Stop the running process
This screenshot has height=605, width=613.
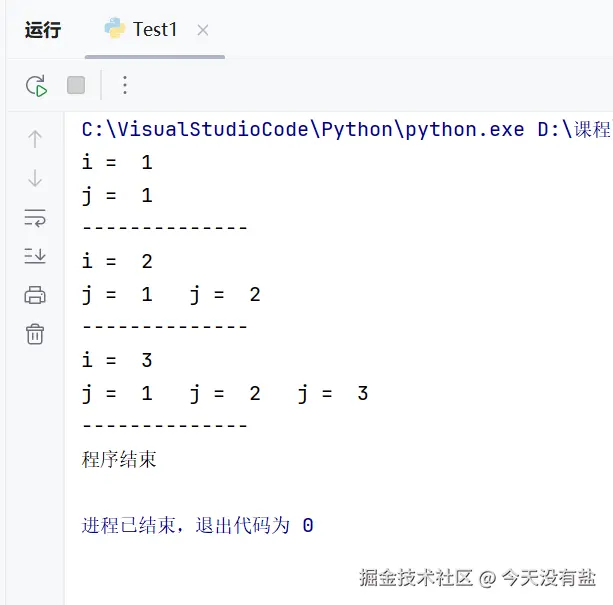click(x=76, y=86)
